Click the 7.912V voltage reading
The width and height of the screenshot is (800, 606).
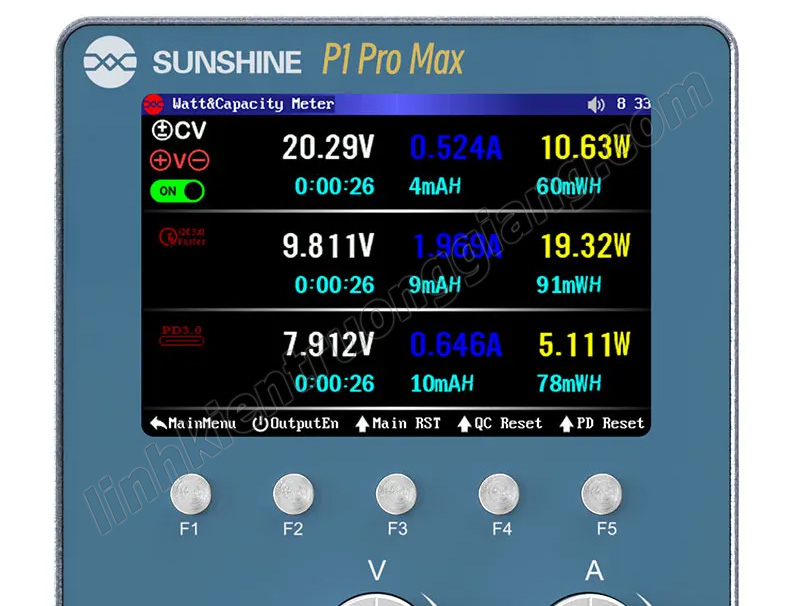click(x=329, y=344)
